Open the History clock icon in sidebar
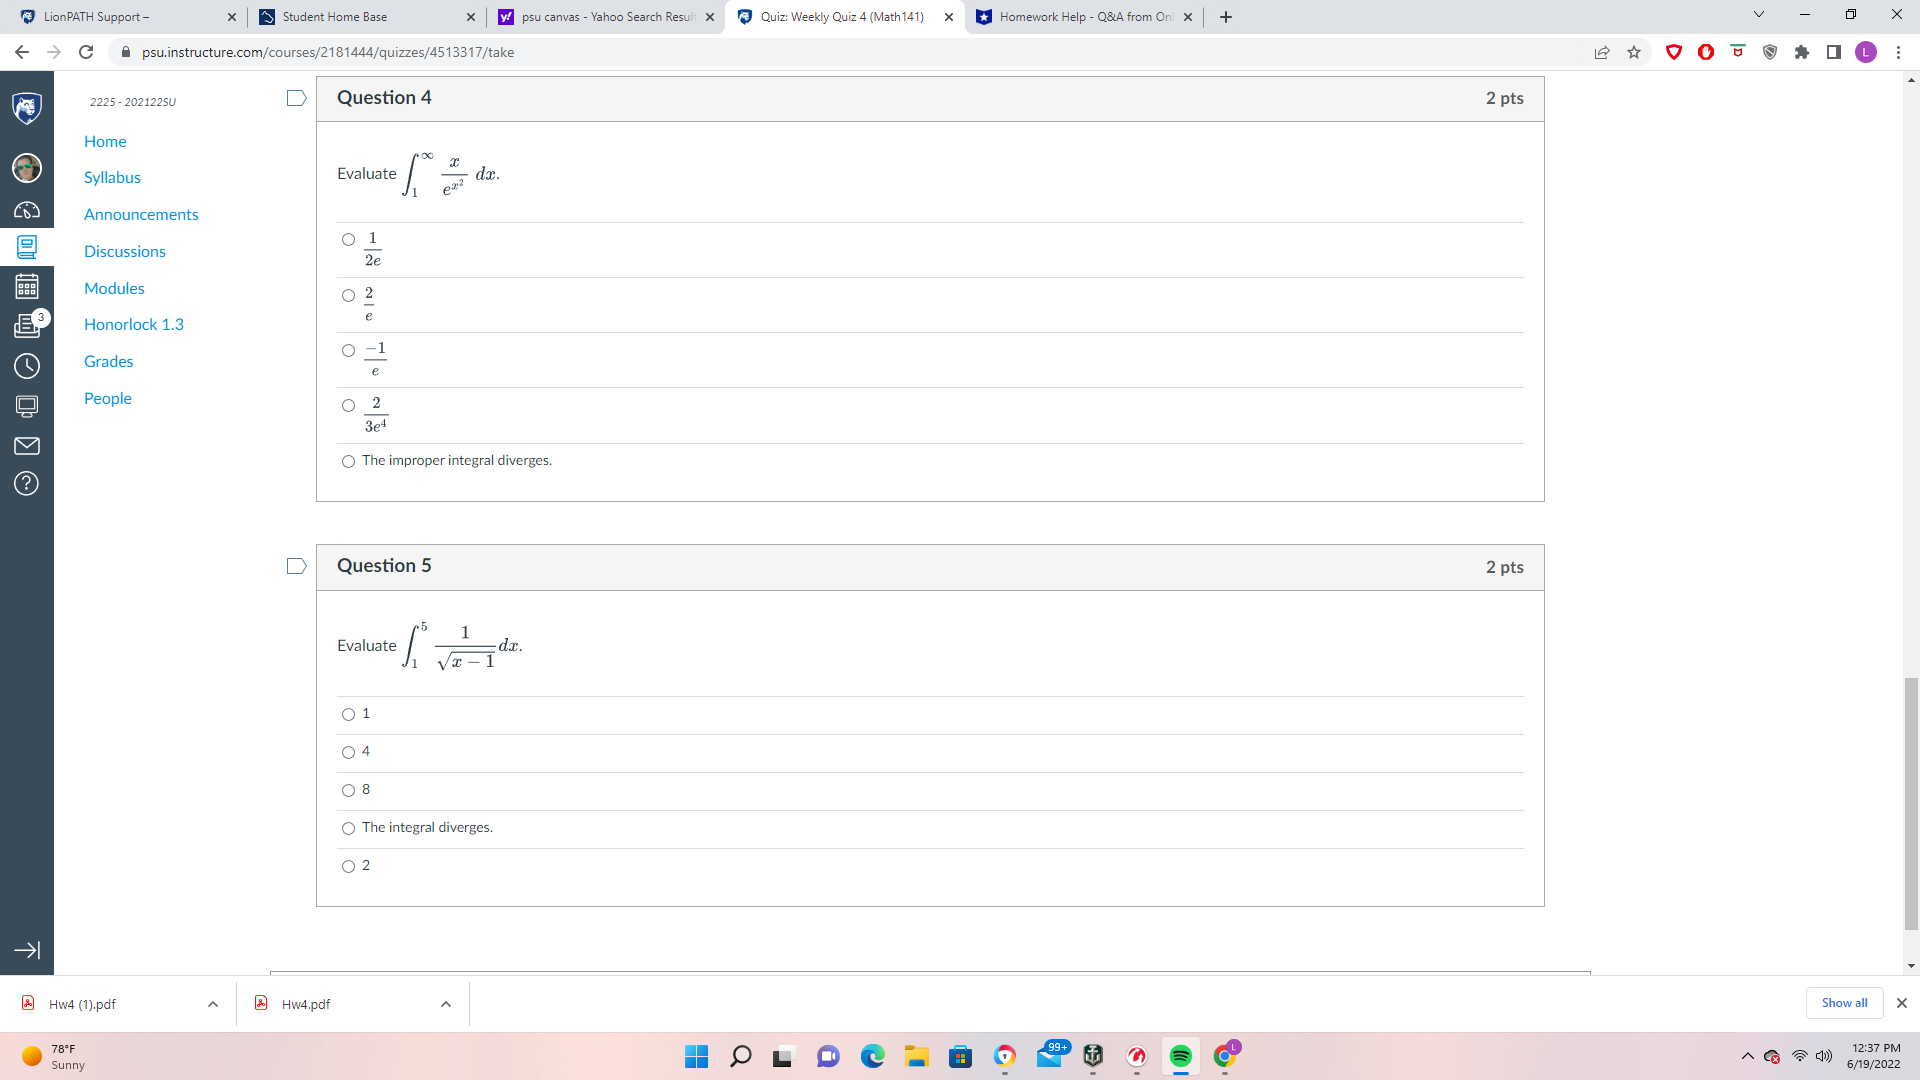This screenshot has height=1080, width=1920. 27,366
